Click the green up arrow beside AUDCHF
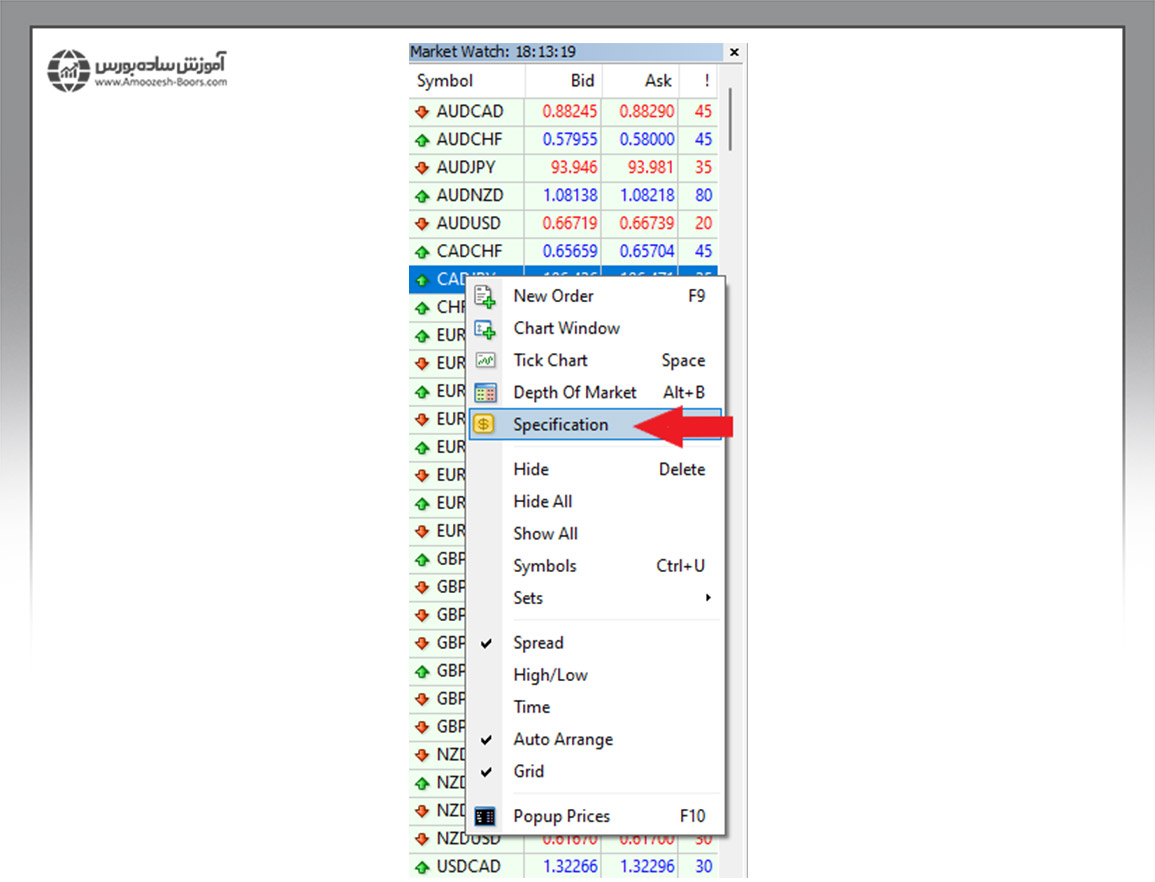Image resolution: width=1155 pixels, height=882 pixels. [x=422, y=140]
